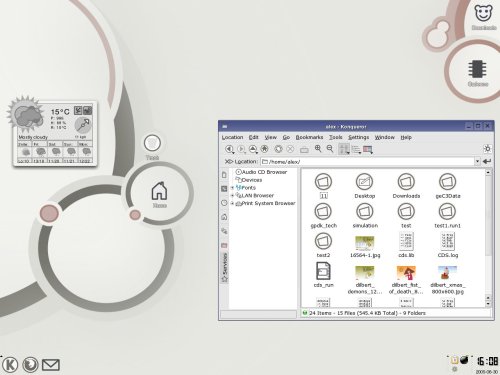Click the stop loading toolbar icon
The image size is (500, 375).
(290, 149)
